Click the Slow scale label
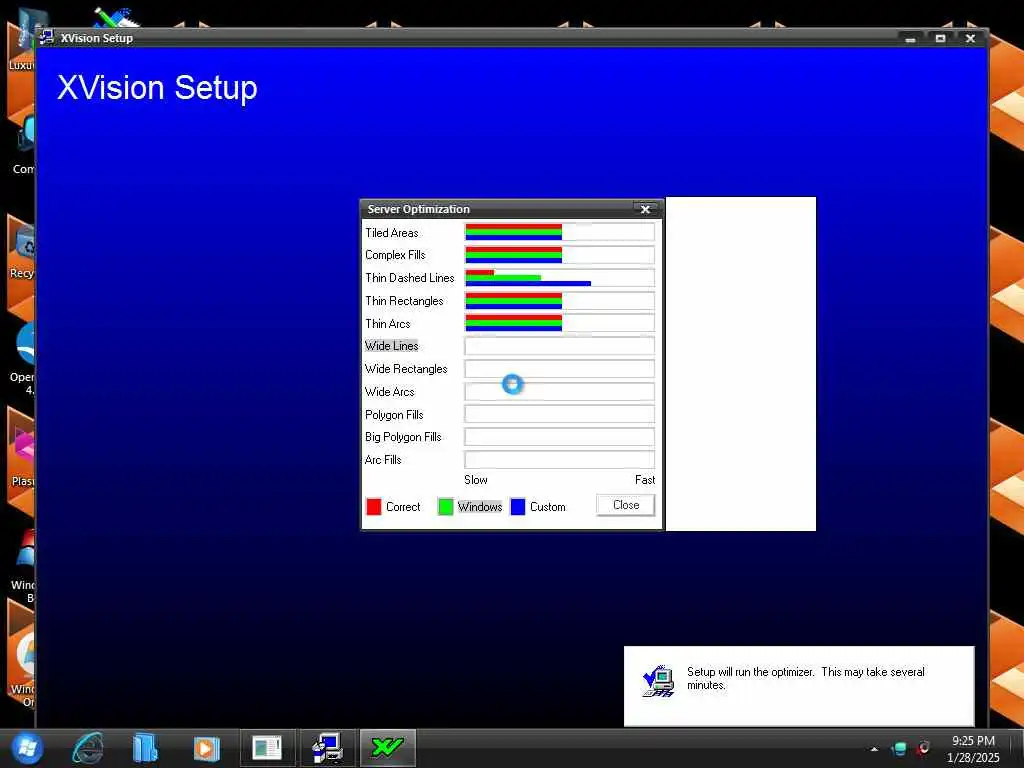Viewport: 1024px width, 768px height. click(475, 479)
